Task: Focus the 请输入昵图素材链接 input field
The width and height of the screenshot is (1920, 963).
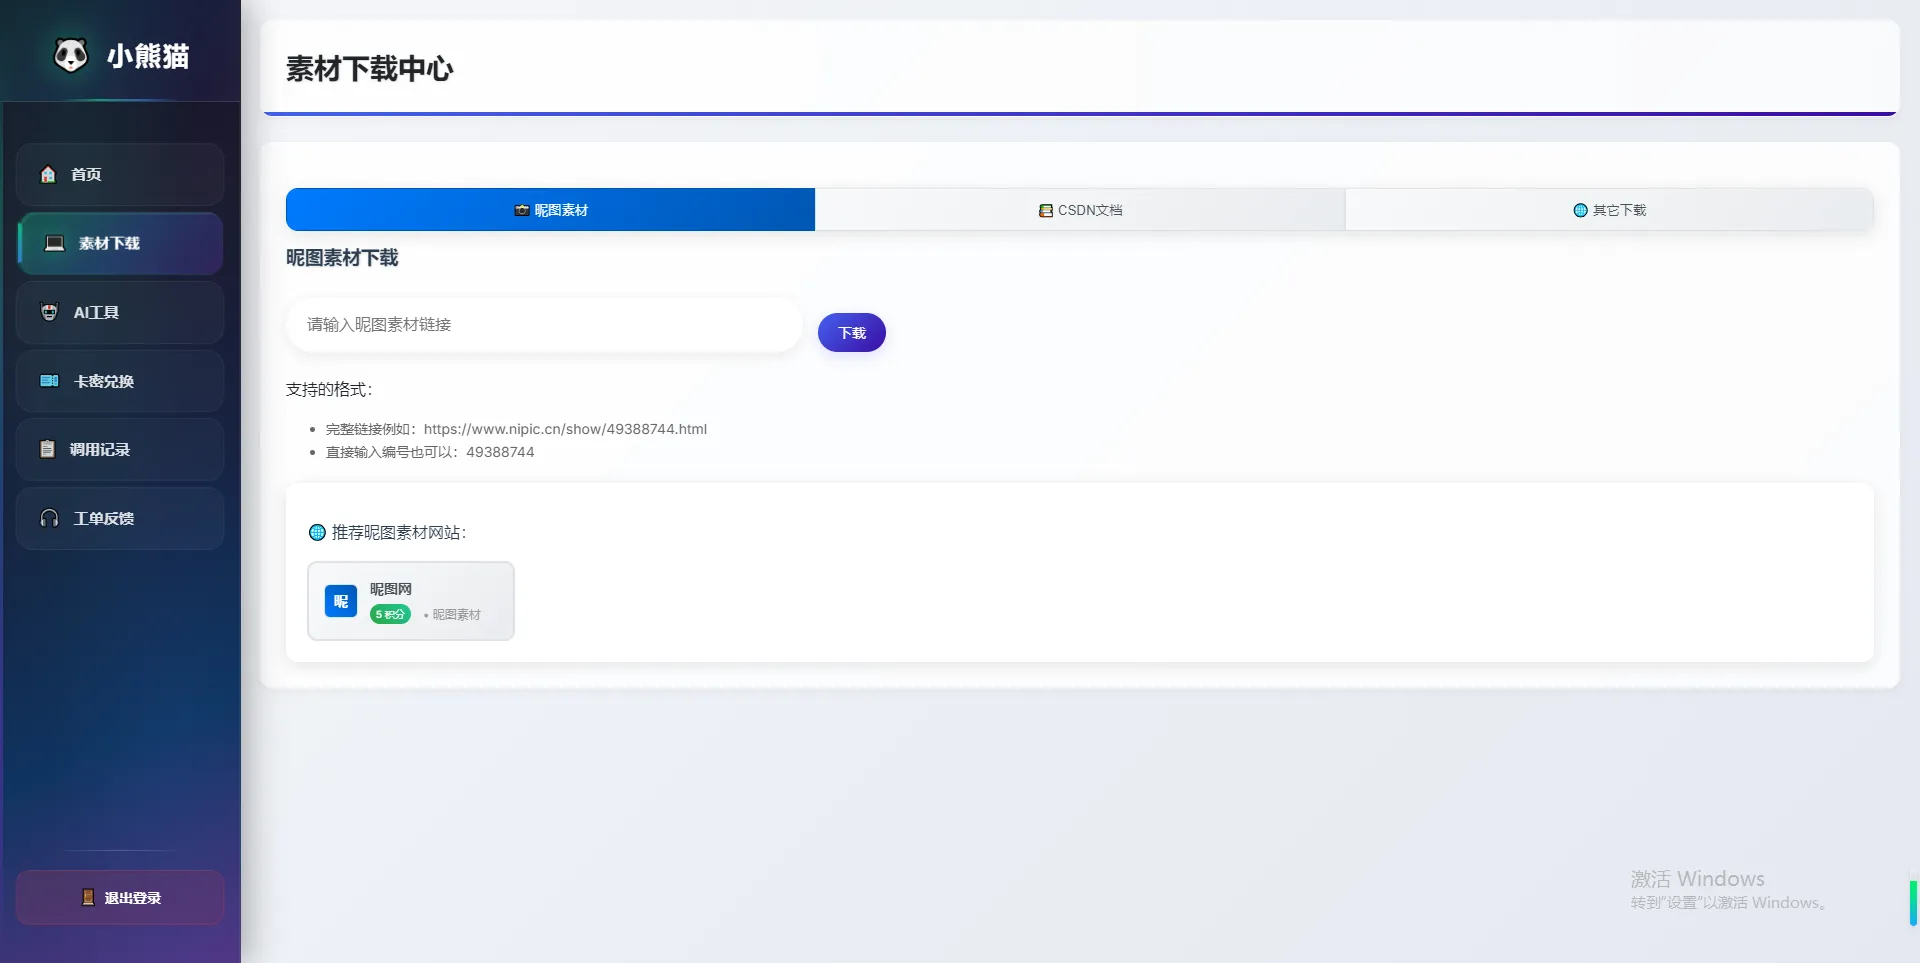Action: (543, 325)
